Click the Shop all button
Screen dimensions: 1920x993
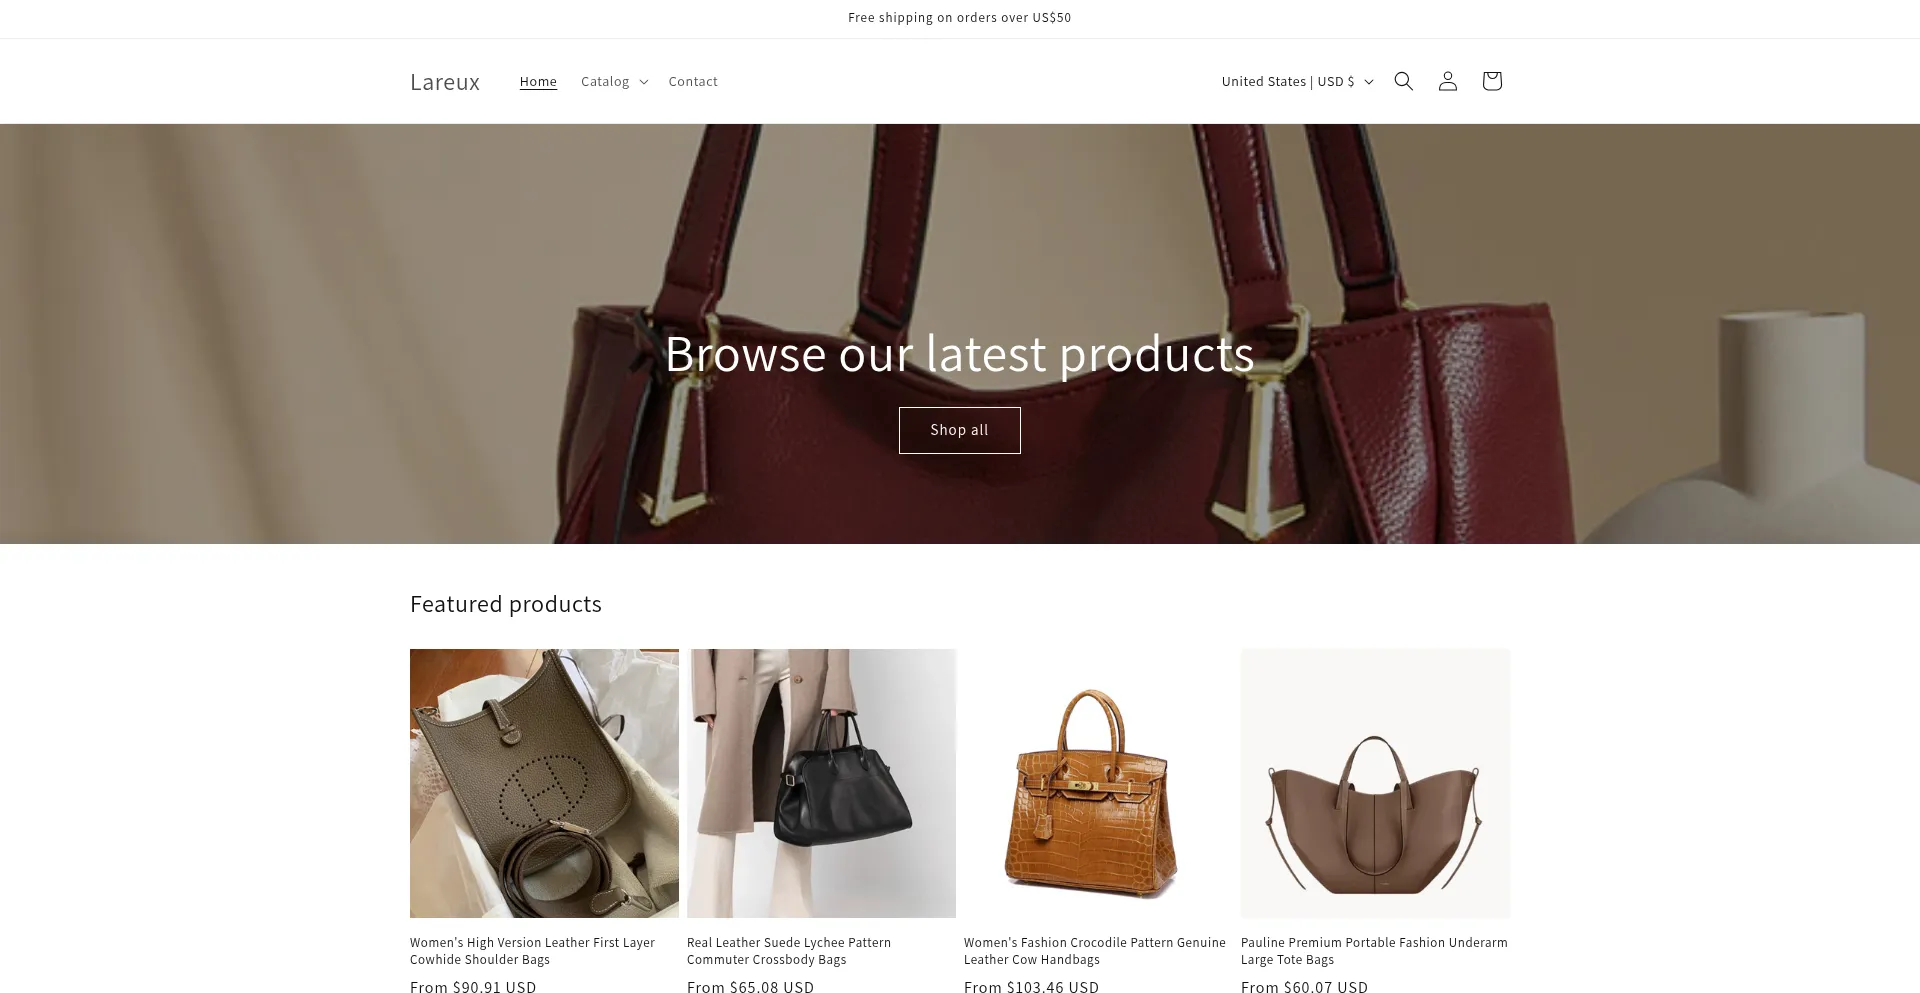(959, 430)
